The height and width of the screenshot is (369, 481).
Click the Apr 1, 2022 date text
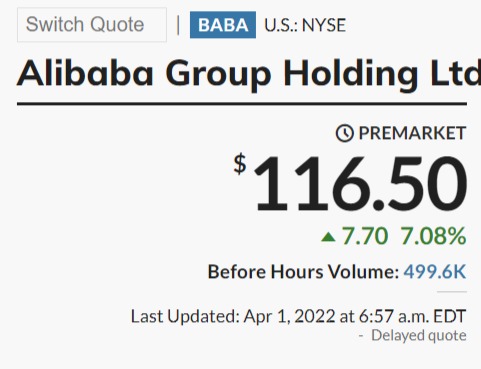289,316
